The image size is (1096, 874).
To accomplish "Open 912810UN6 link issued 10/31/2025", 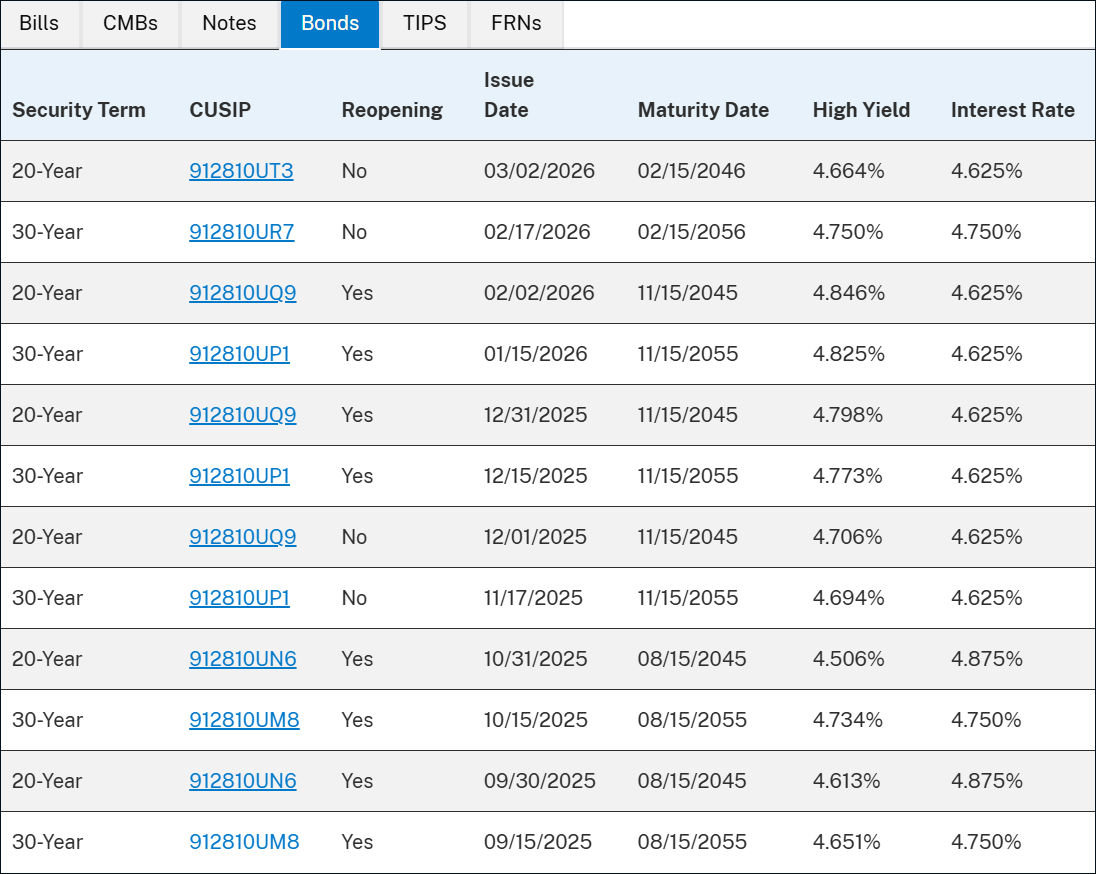I will [x=242, y=659].
